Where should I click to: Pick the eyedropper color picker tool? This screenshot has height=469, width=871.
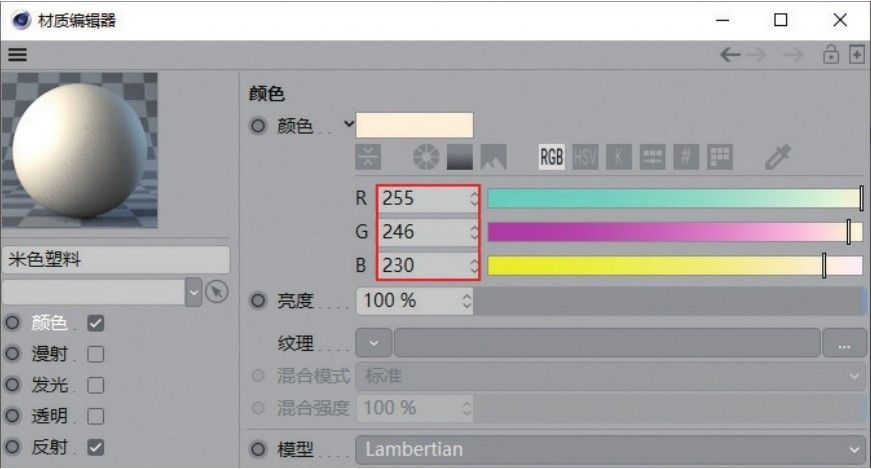click(x=778, y=157)
